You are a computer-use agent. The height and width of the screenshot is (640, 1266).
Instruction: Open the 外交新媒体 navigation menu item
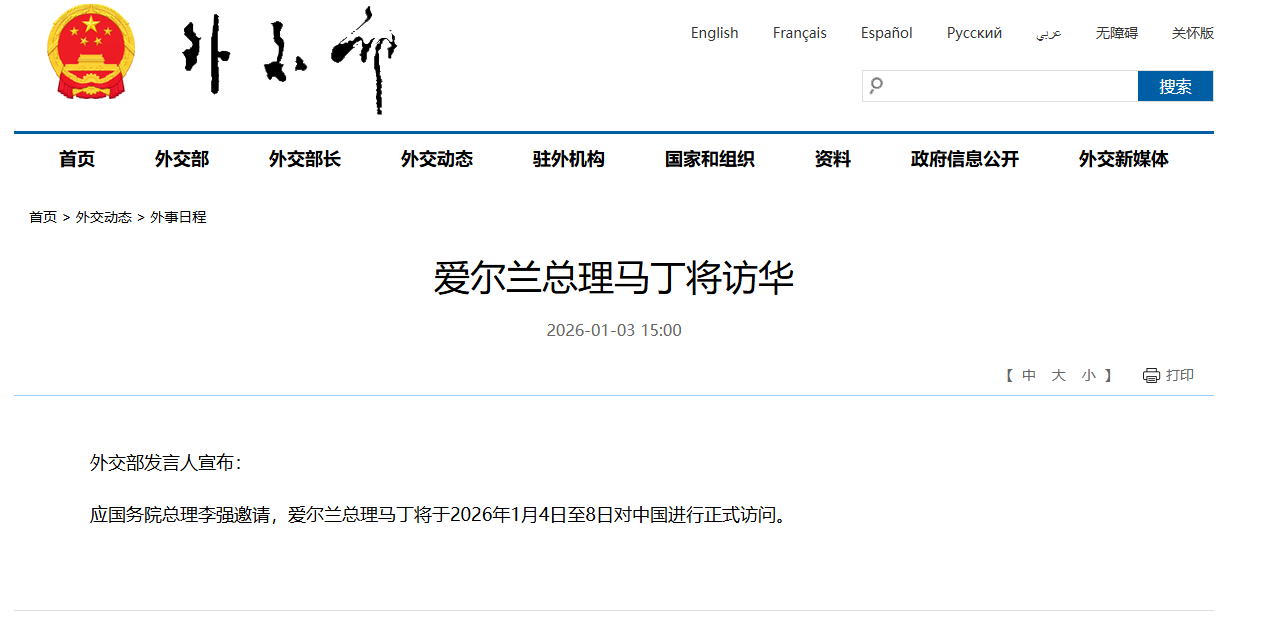click(x=1122, y=158)
